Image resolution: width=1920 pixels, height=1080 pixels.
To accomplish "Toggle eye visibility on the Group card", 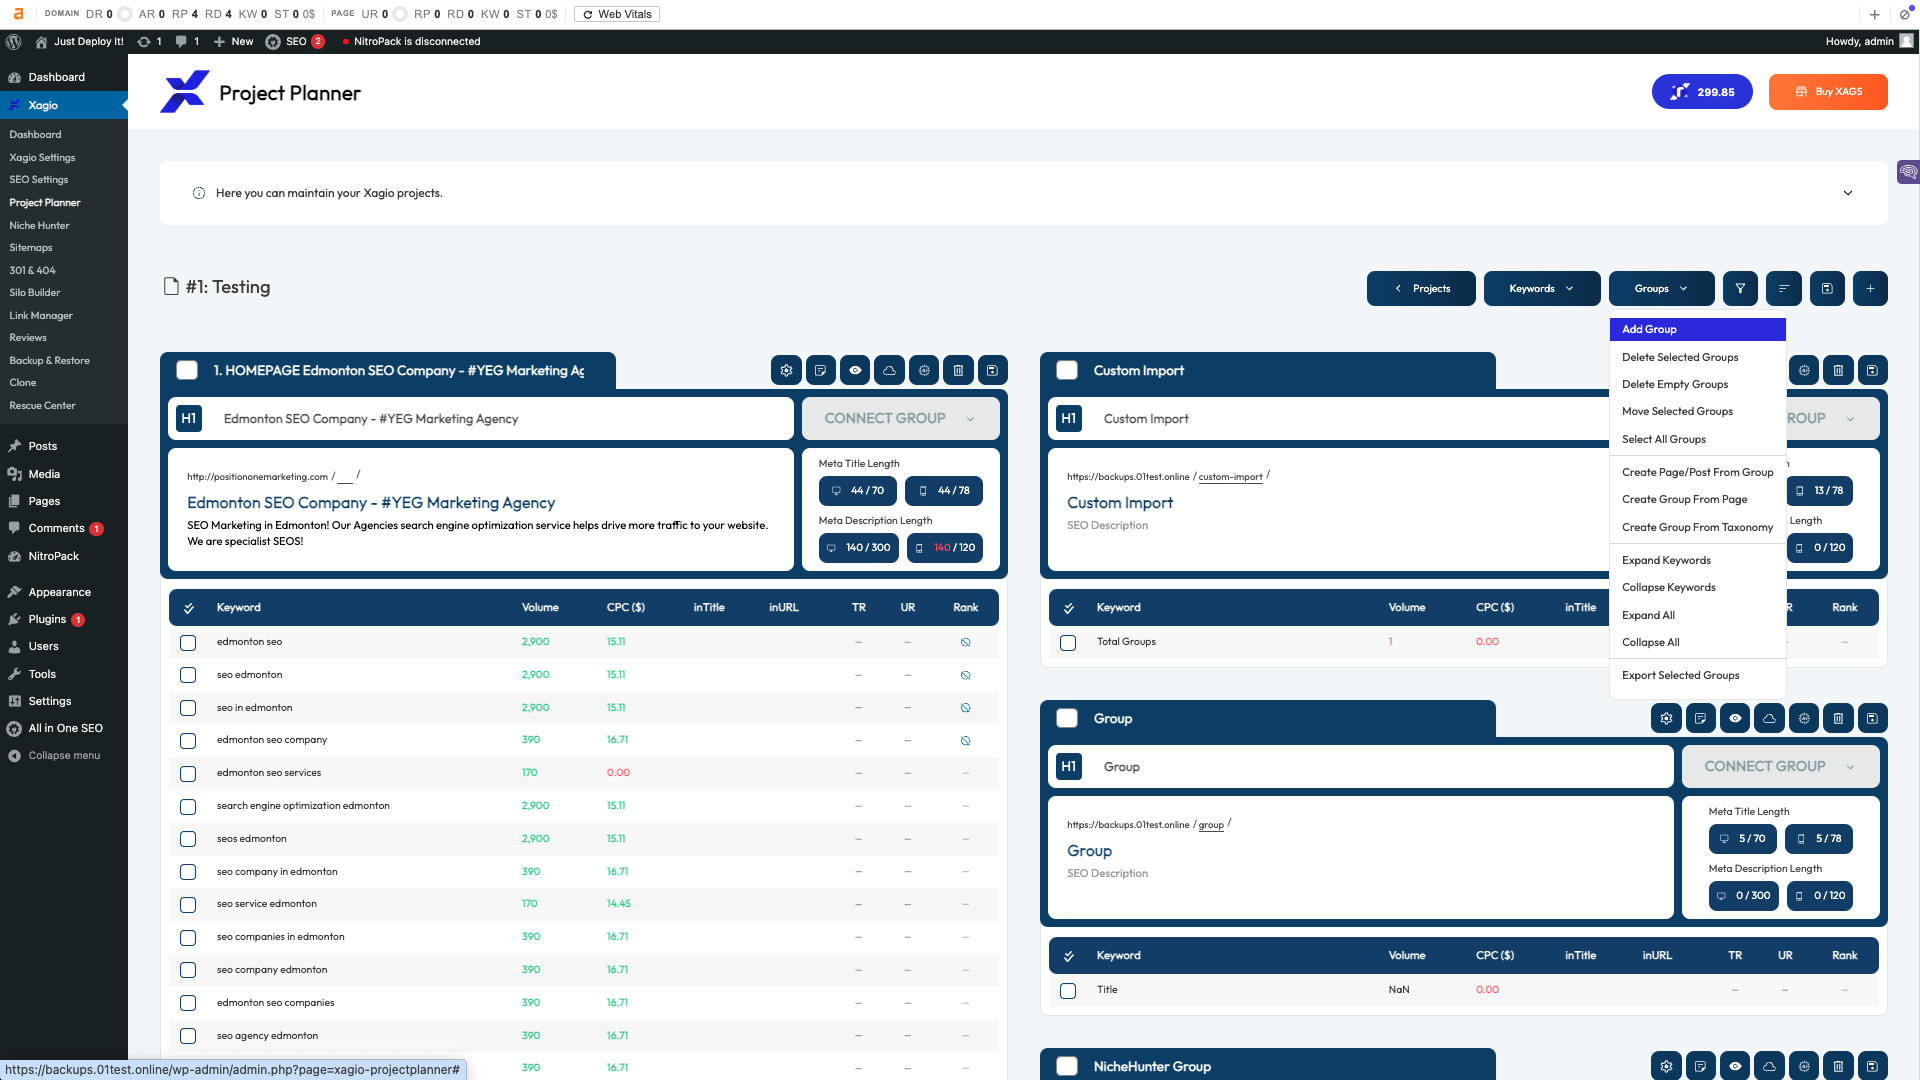I will (x=1735, y=718).
